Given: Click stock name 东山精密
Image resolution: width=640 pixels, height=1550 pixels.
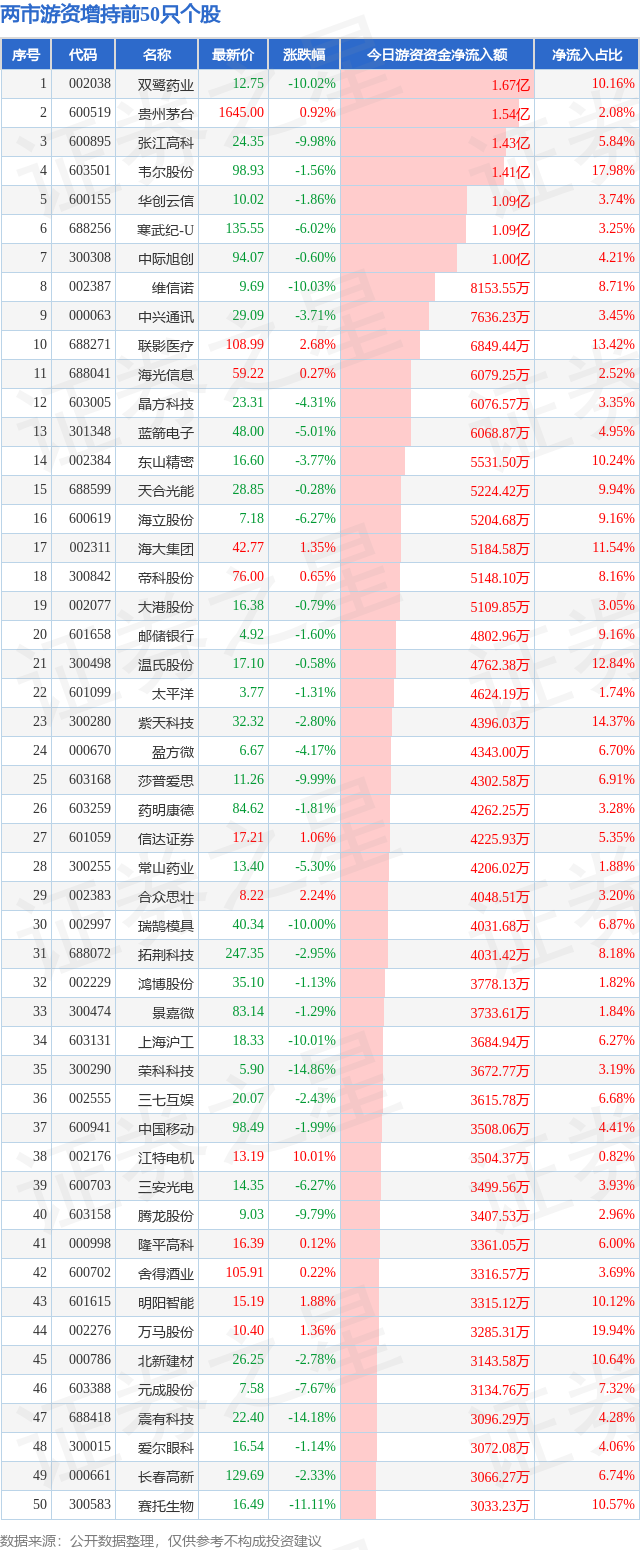Looking at the screenshot, I should [166, 461].
